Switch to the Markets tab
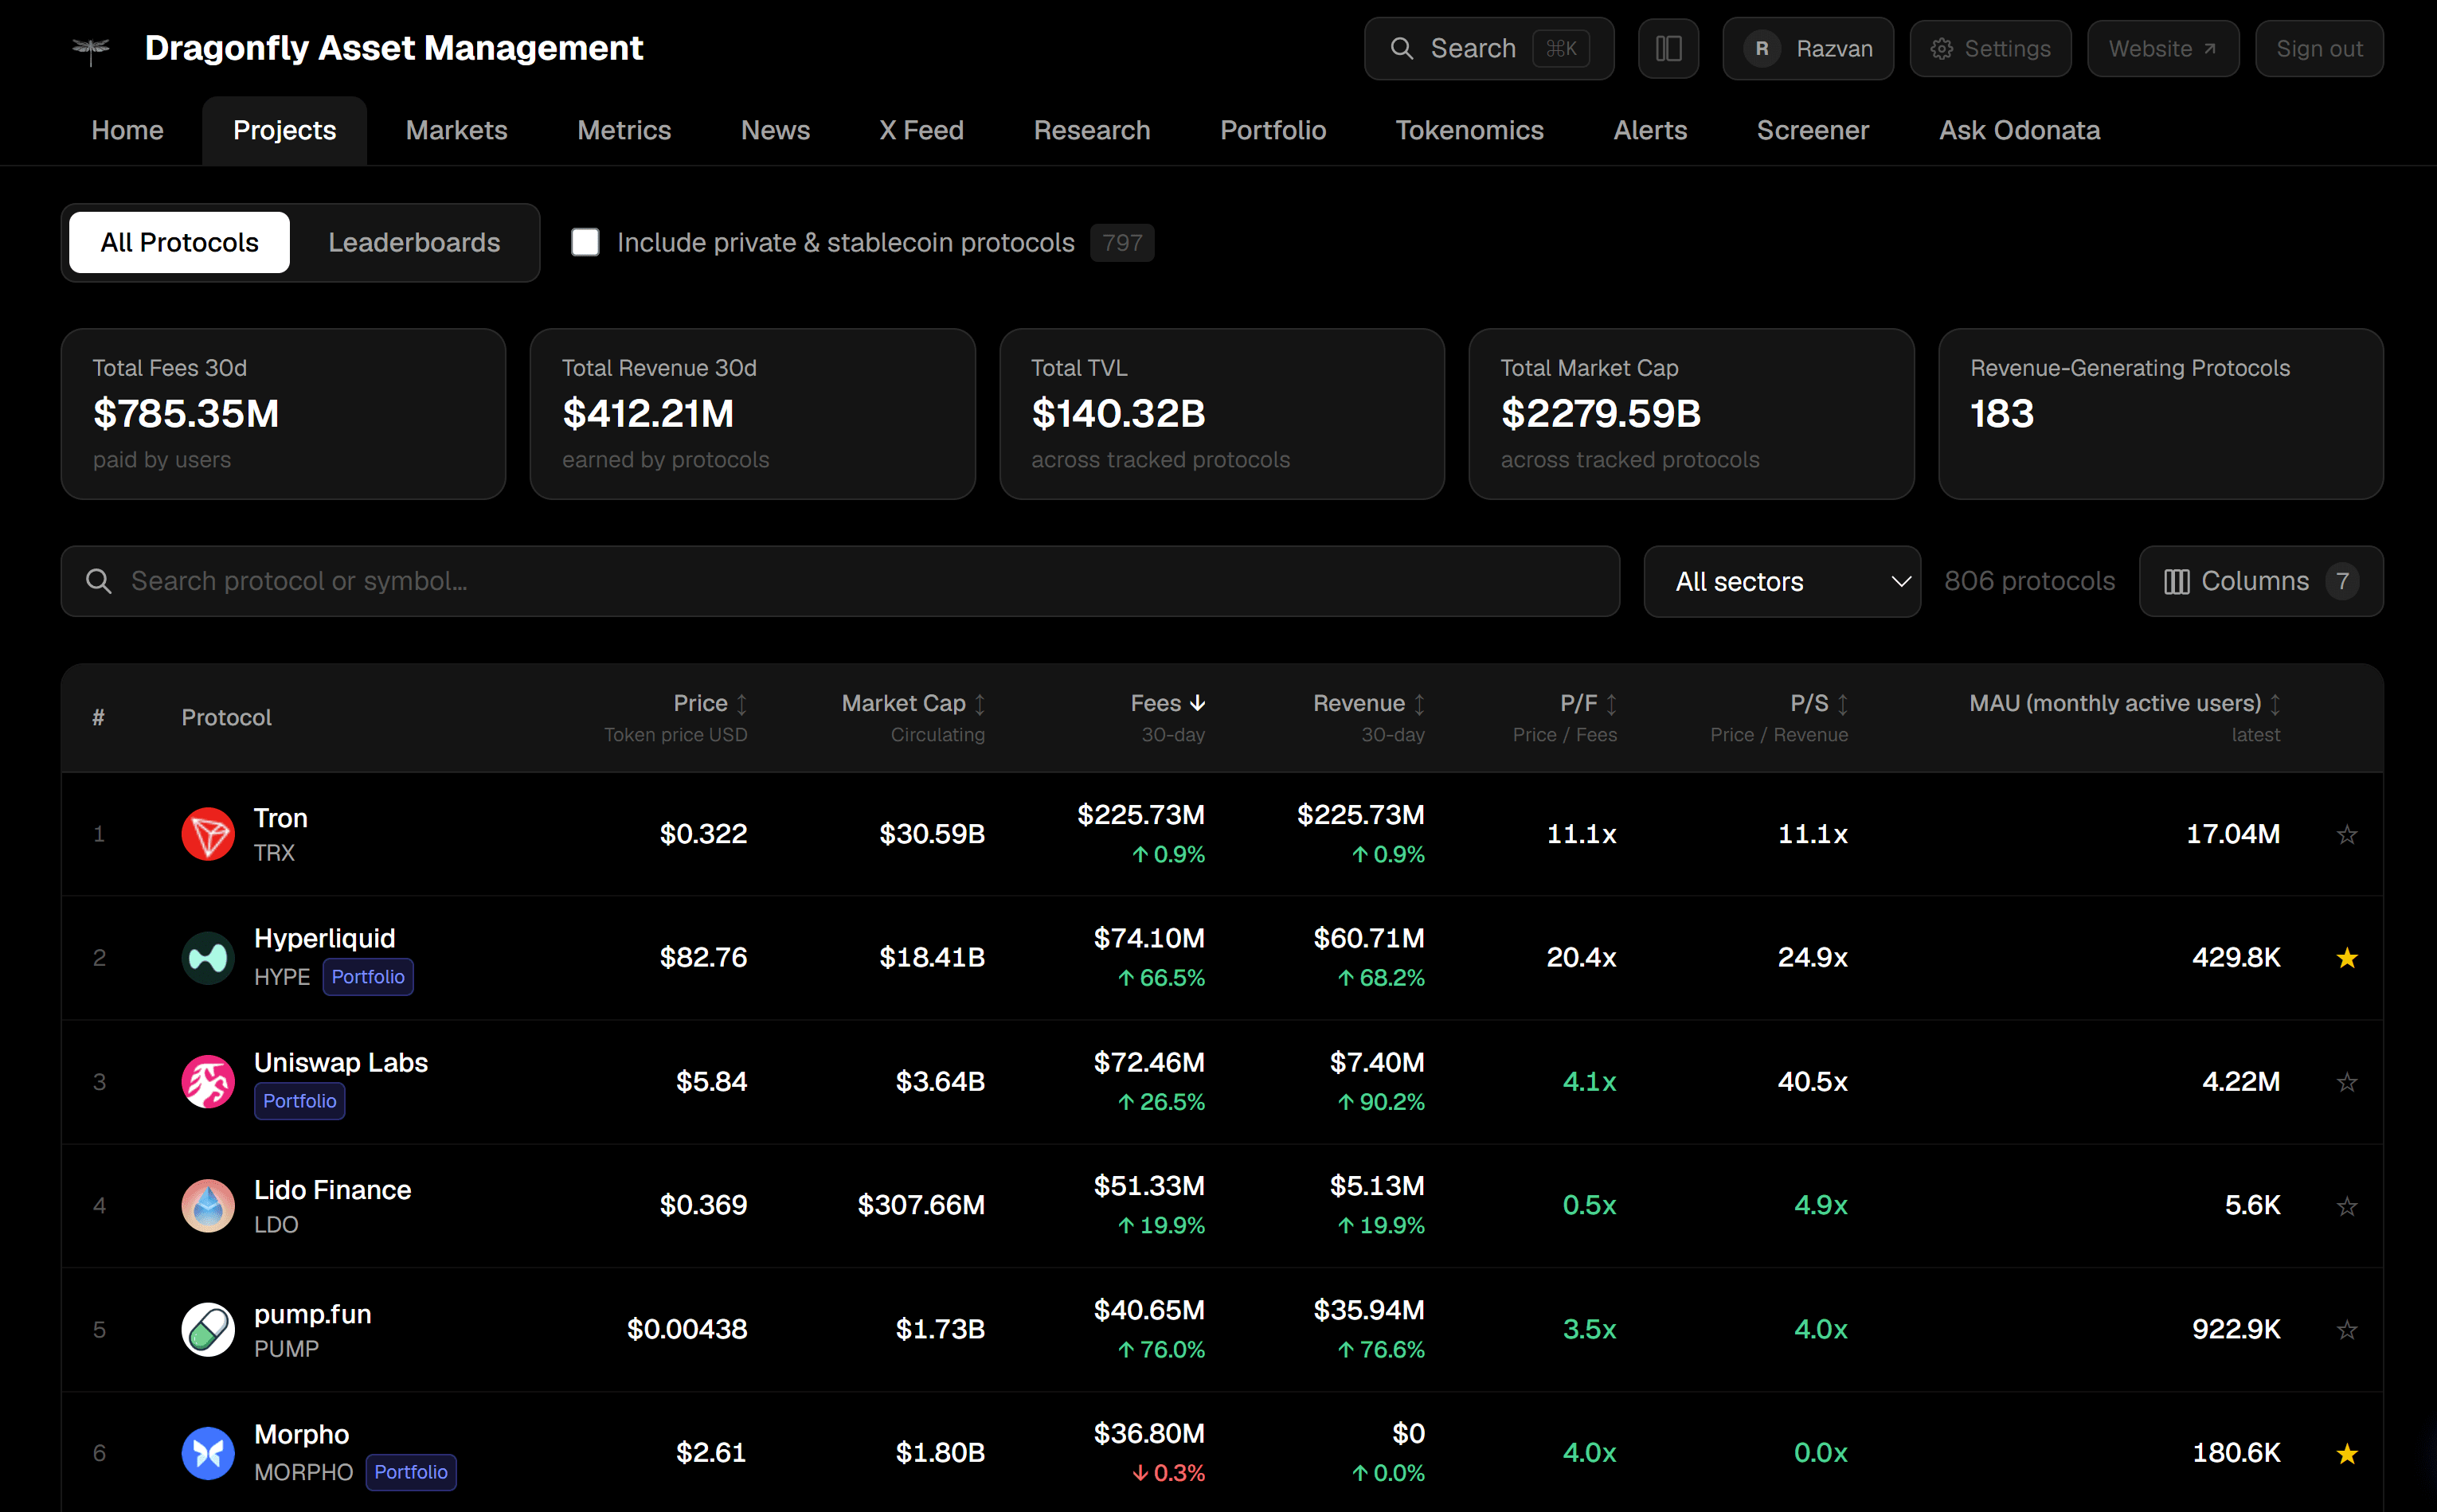 pyautogui.click(x=456, y=130)
